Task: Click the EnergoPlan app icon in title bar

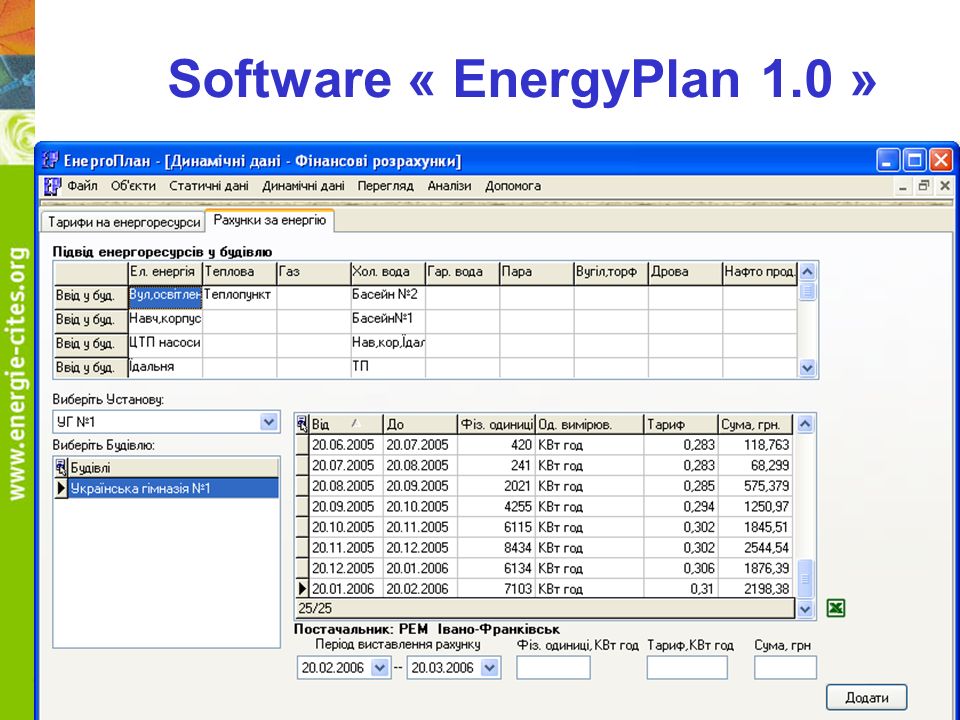Action: [x=51, y=161]
